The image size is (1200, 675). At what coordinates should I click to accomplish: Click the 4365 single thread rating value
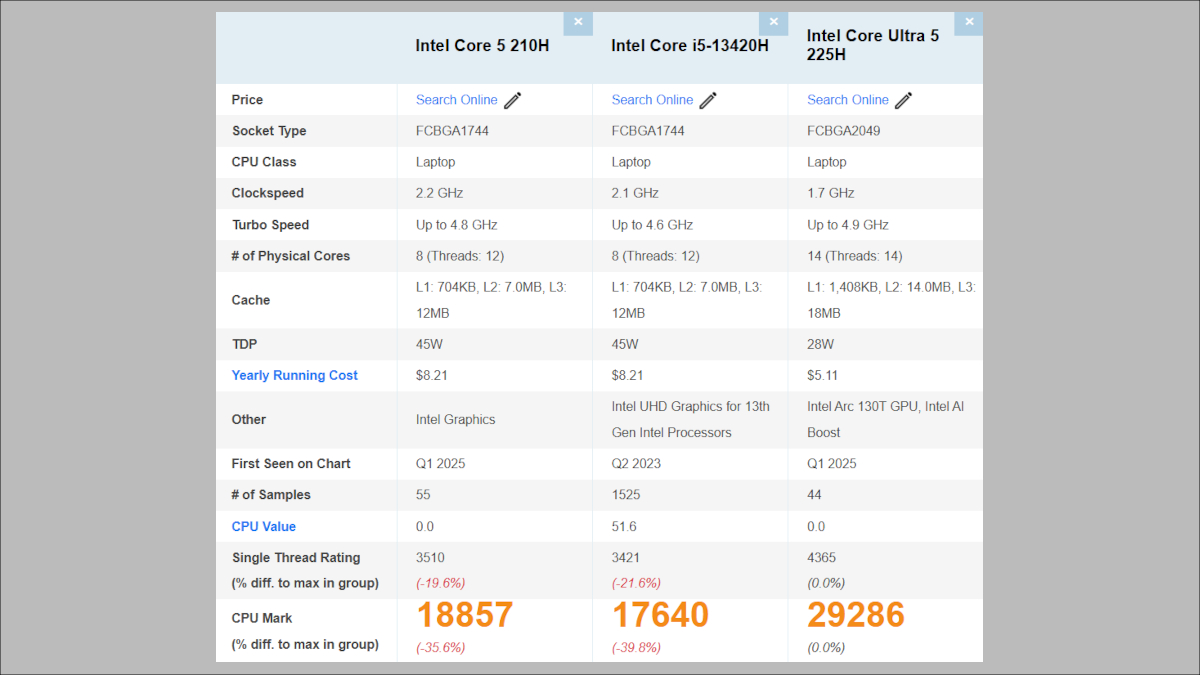click(822, 558)
